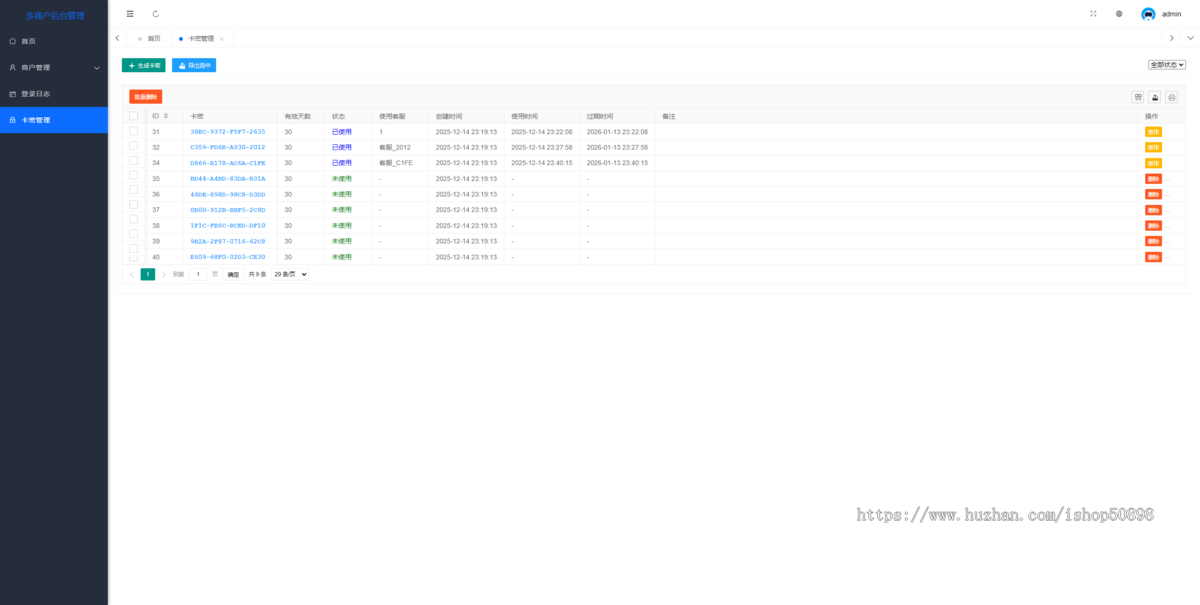Click card key 38BC-9372-F5F7-2635
Viewport: 1200px width, 605px height.
coord(228,132)
